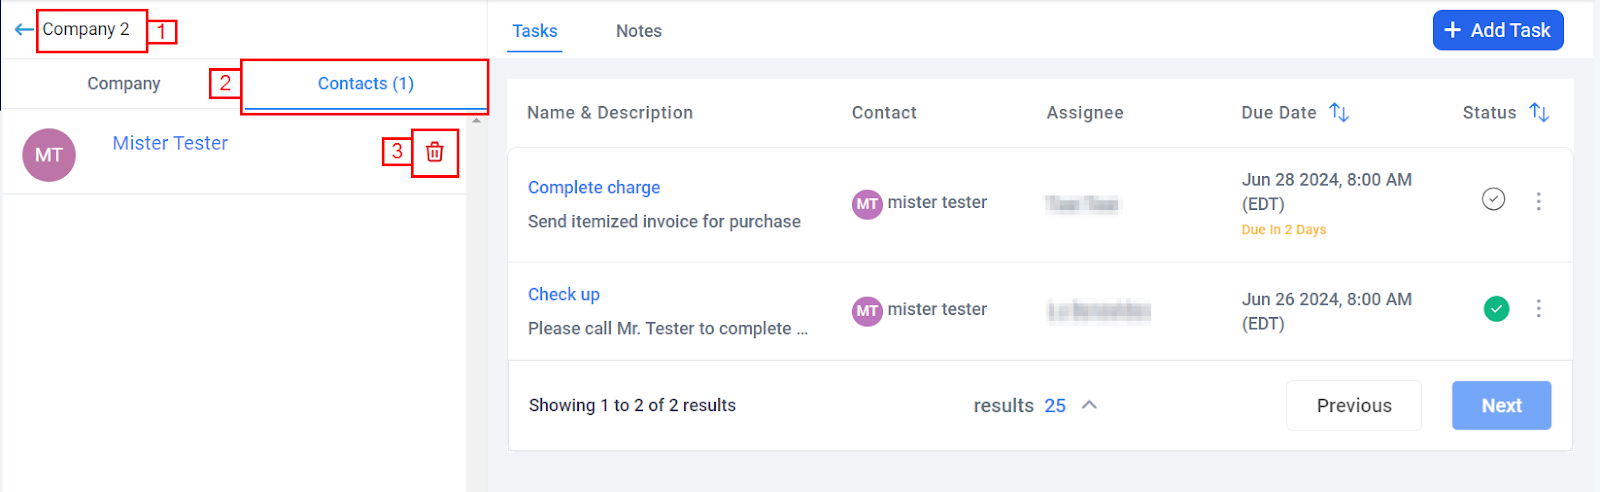Image resolution: width=1600 pixels, height=492 pixels.
Task: Delete contact Mister Tester with trash icon
Action: click(x=435, y=152)
